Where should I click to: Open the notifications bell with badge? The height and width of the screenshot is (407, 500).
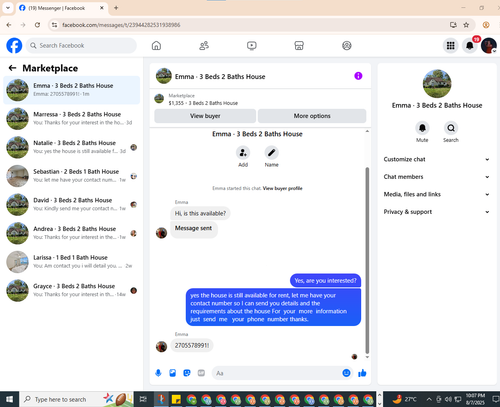[x=470, y=45]
